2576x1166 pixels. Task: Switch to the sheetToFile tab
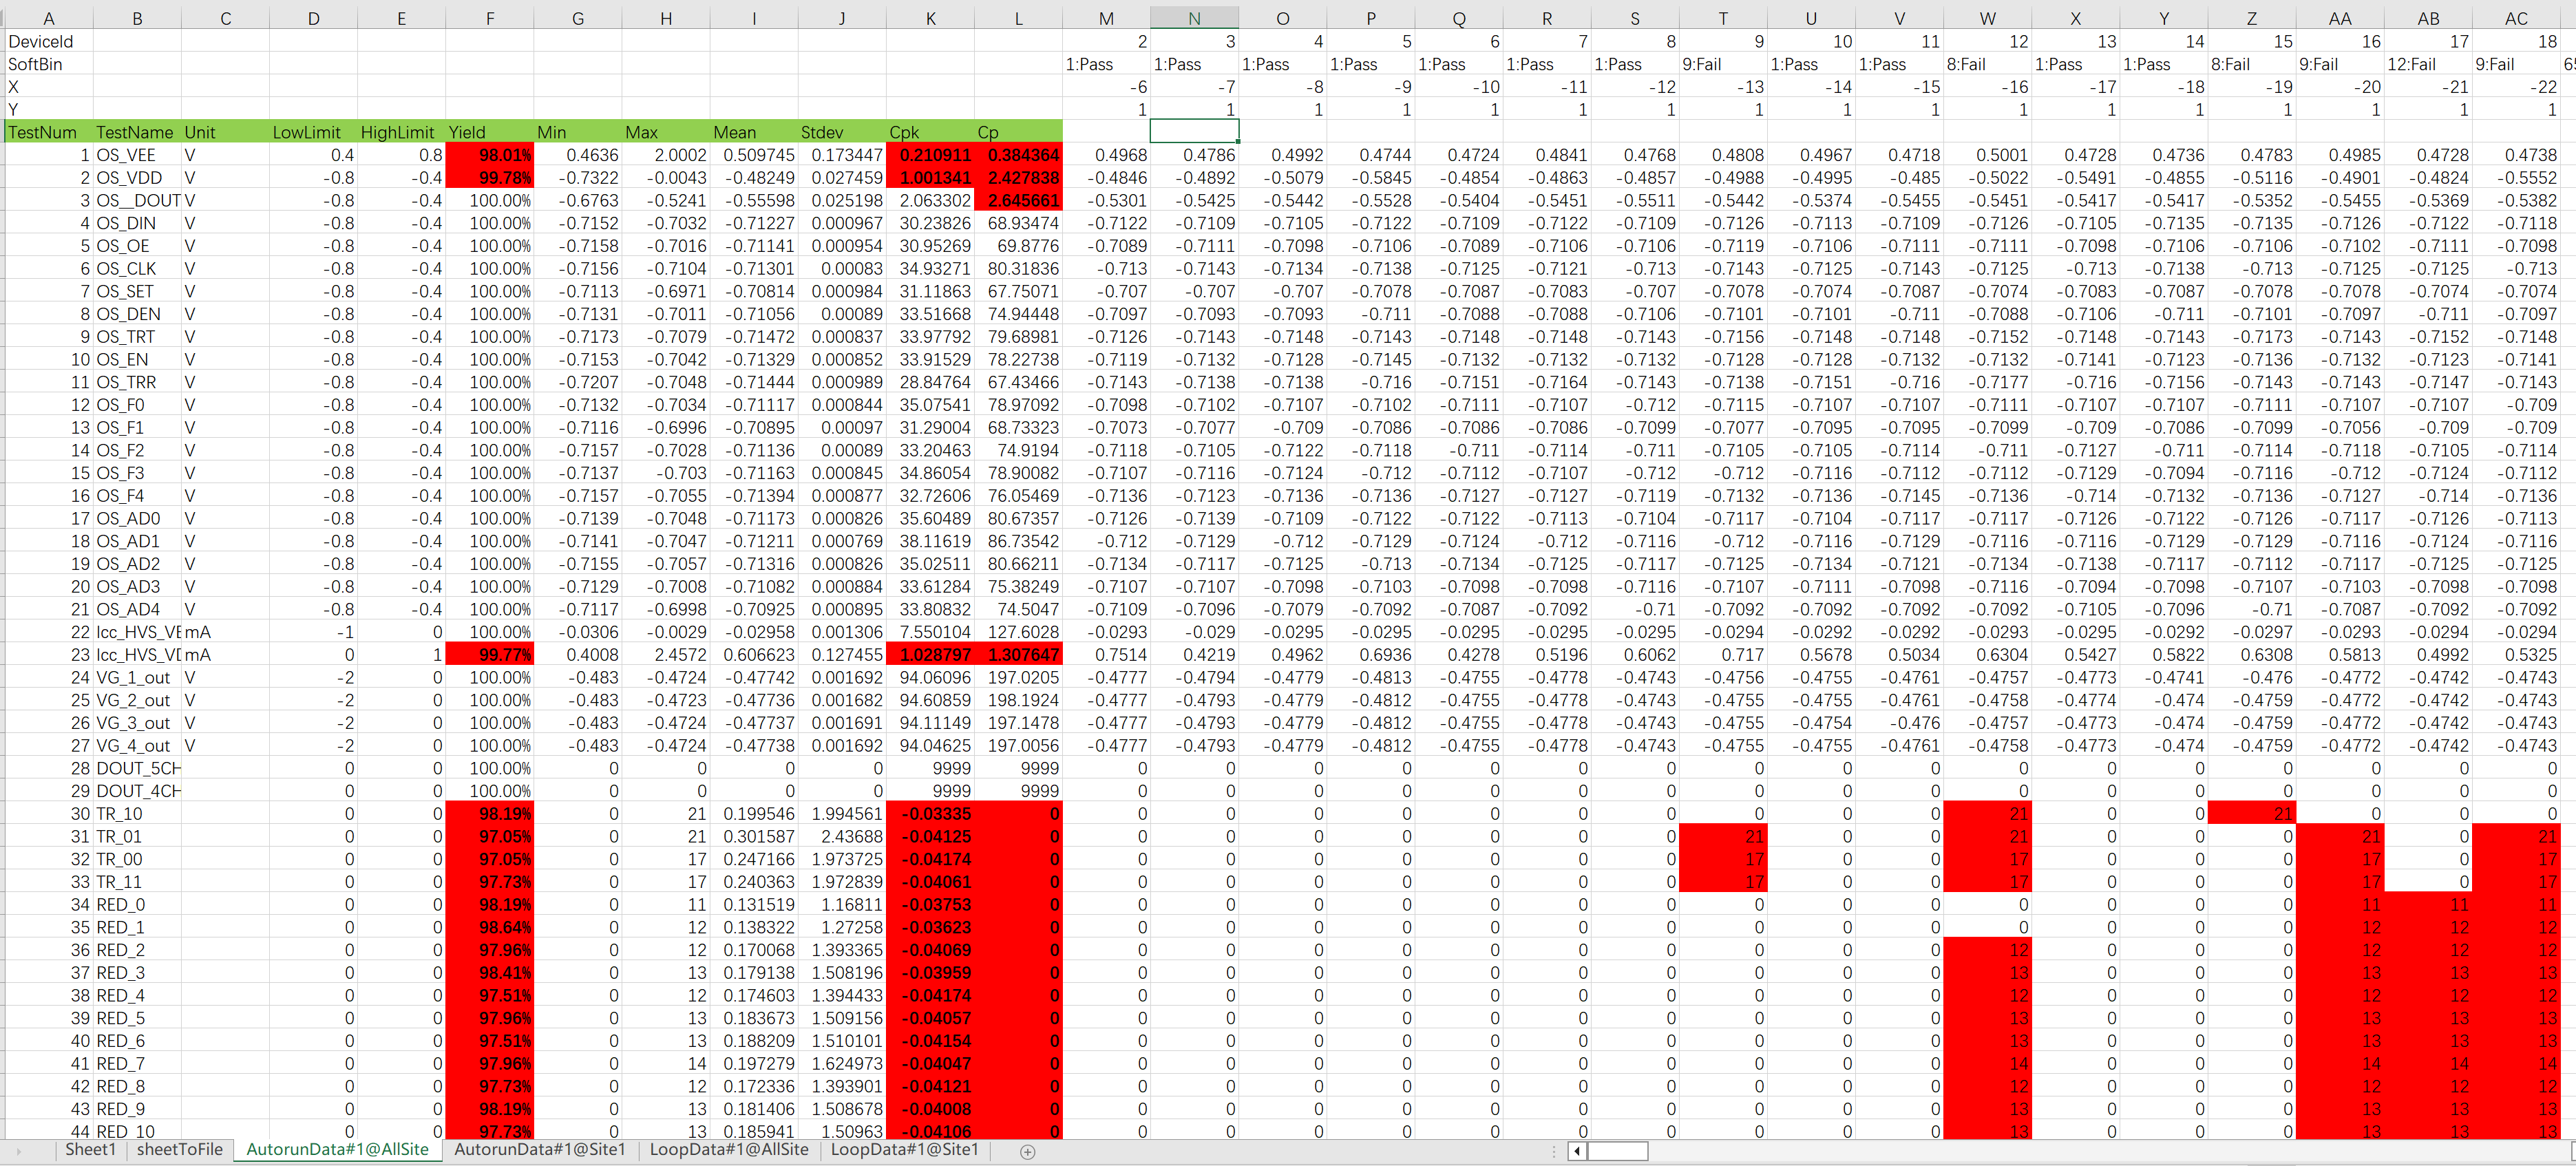pos(180,1150)
